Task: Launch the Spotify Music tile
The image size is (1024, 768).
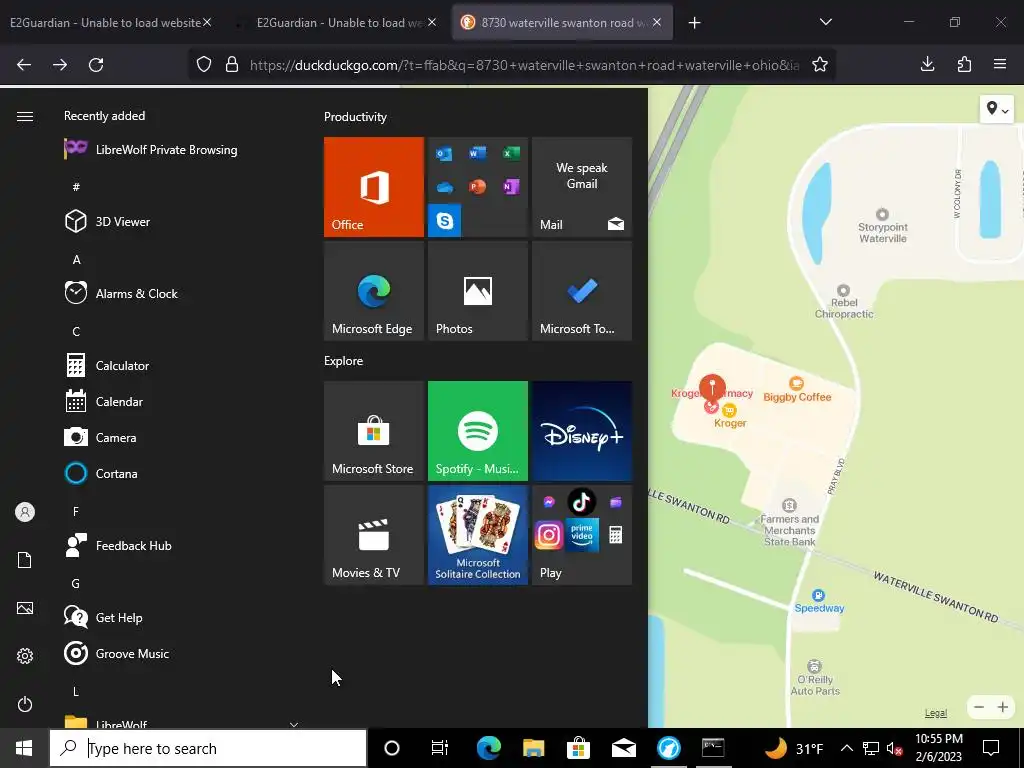Action: coord(477,431)
